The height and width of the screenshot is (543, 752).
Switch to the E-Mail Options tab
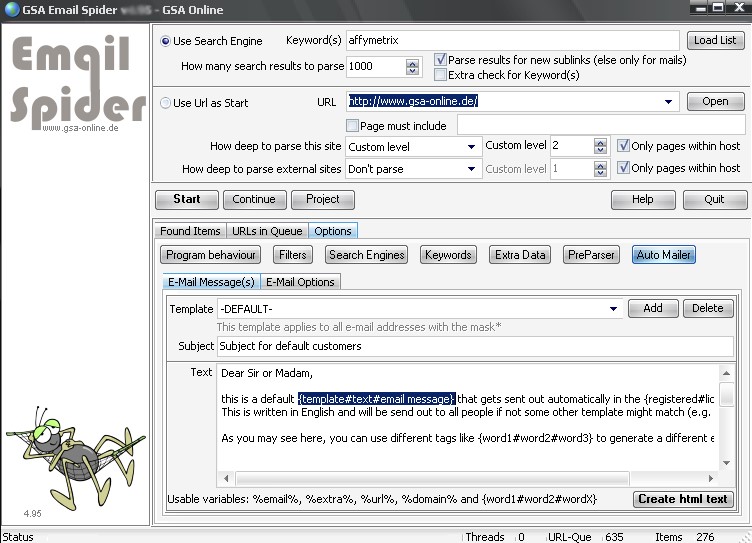[300, 282]
